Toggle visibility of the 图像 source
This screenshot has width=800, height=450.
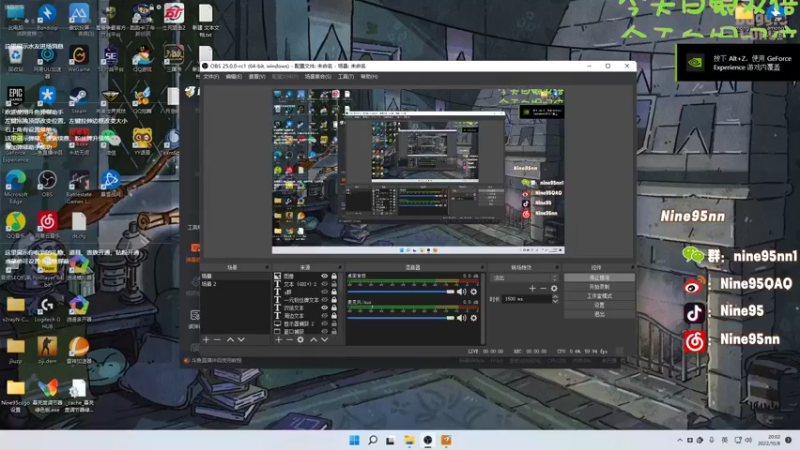pos(324,276)
